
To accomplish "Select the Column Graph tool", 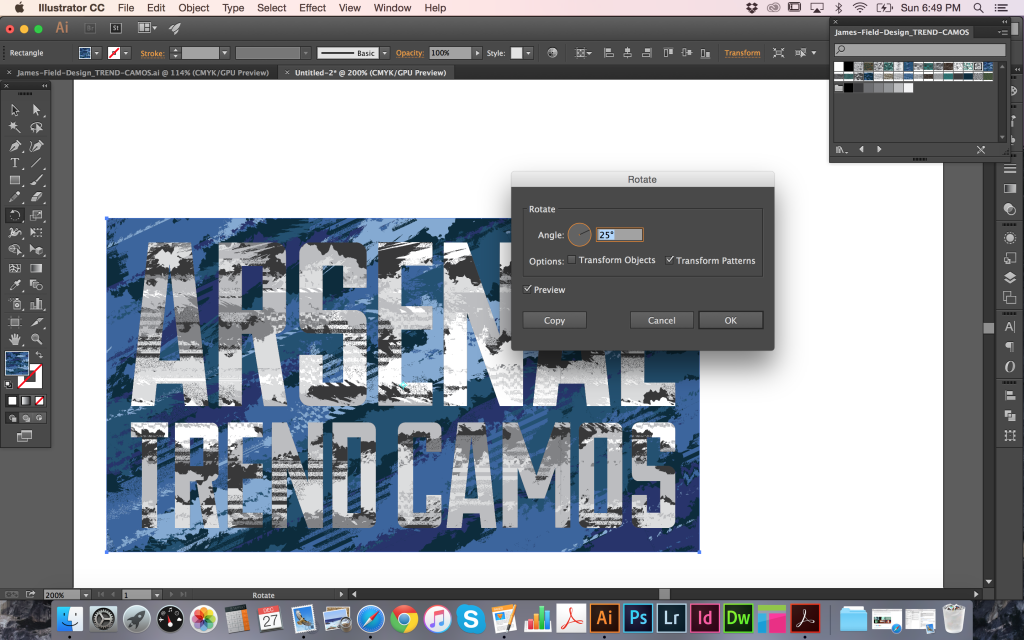I will point(37,304).
